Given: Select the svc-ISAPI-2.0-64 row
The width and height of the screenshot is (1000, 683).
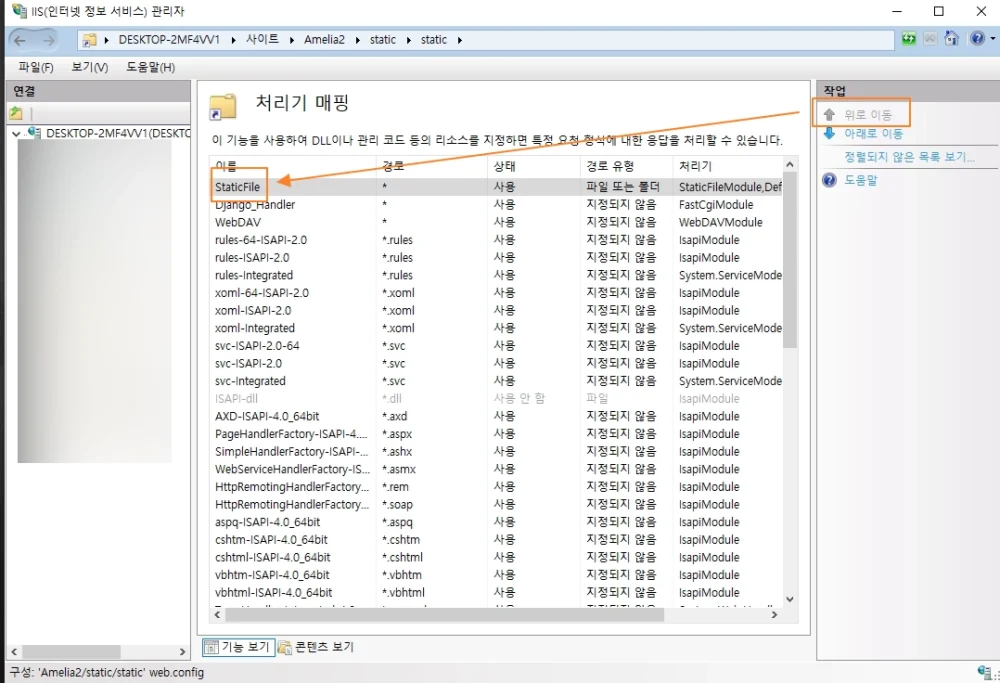Looking at the screenshot, I should (496, 346).
